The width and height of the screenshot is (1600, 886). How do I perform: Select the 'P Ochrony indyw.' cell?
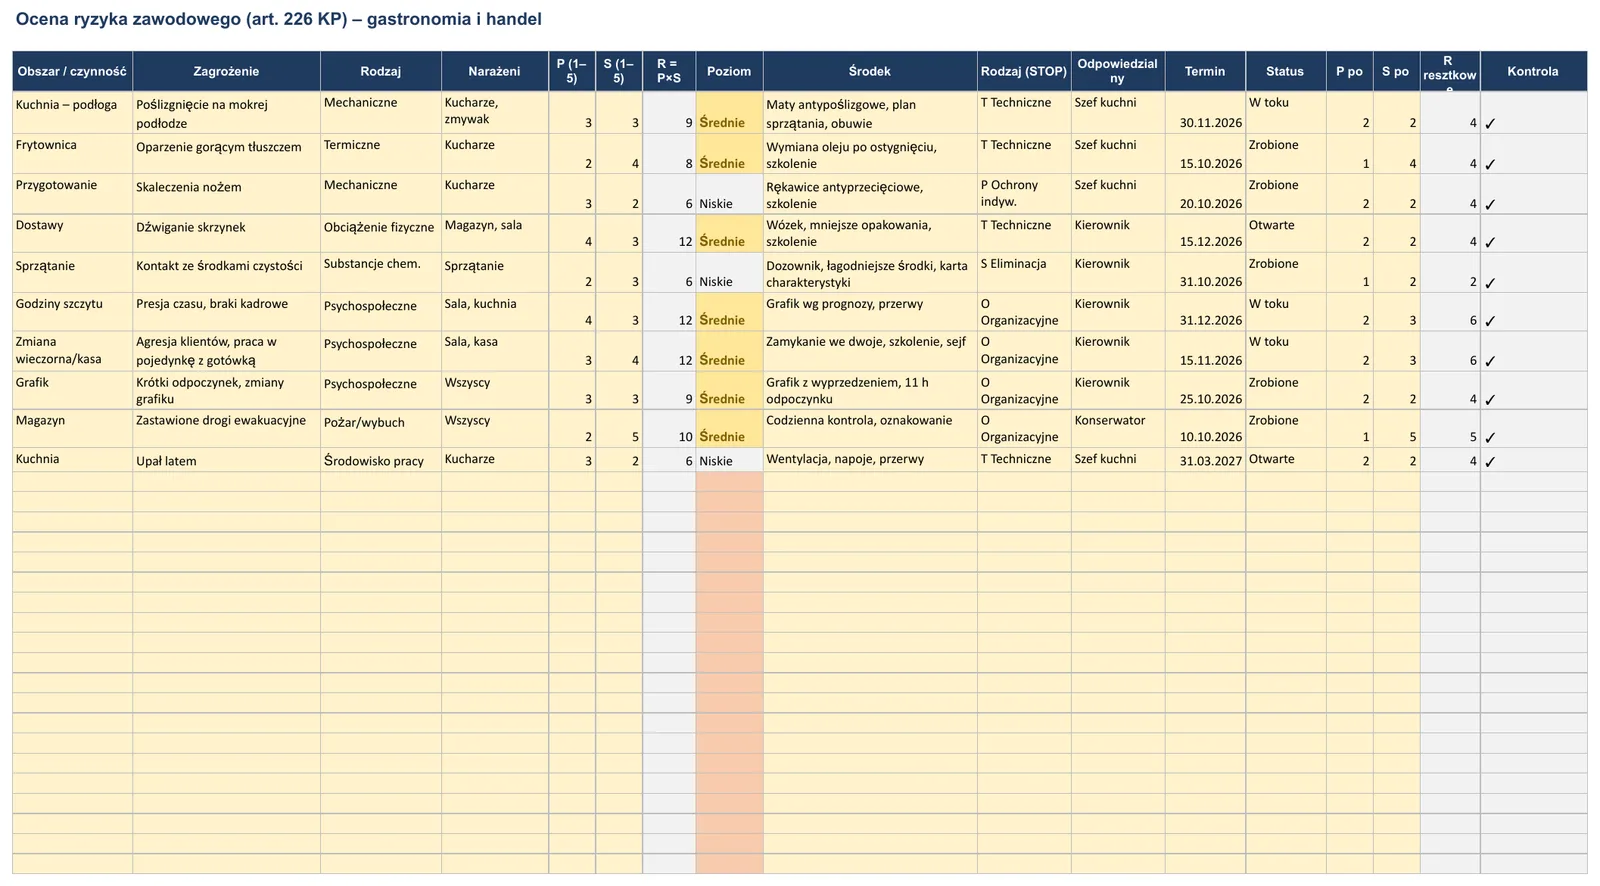[1024, 194]
